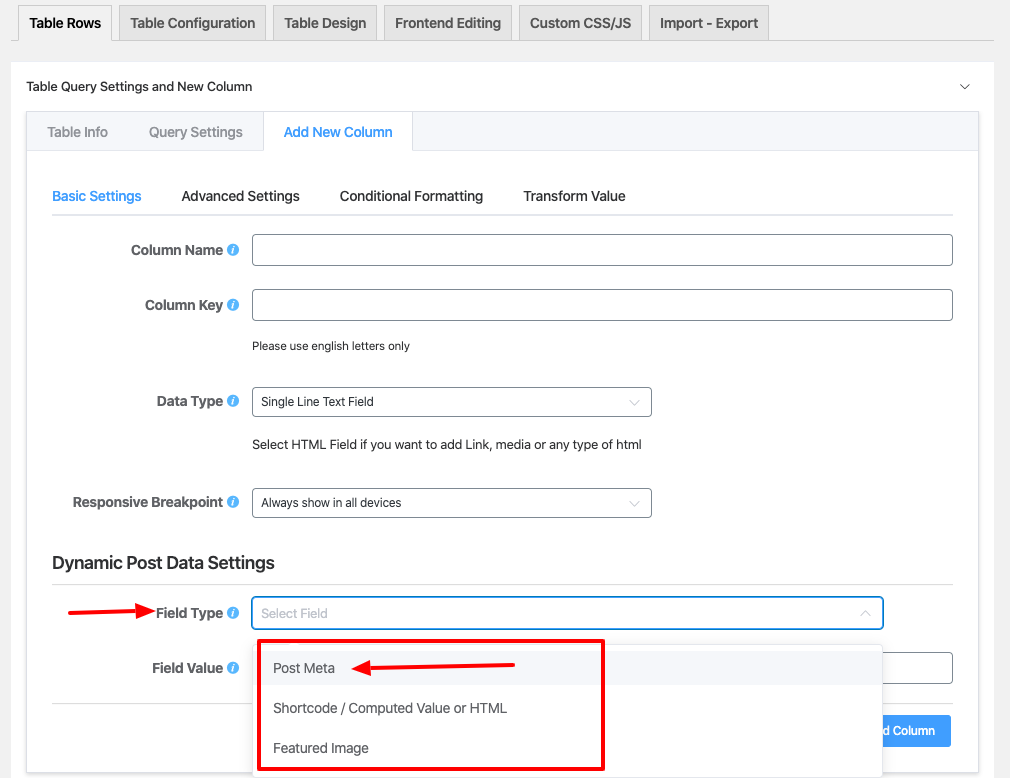
Task: Collapse the Table Query Settings panel chevron
Action: point(964,87)
